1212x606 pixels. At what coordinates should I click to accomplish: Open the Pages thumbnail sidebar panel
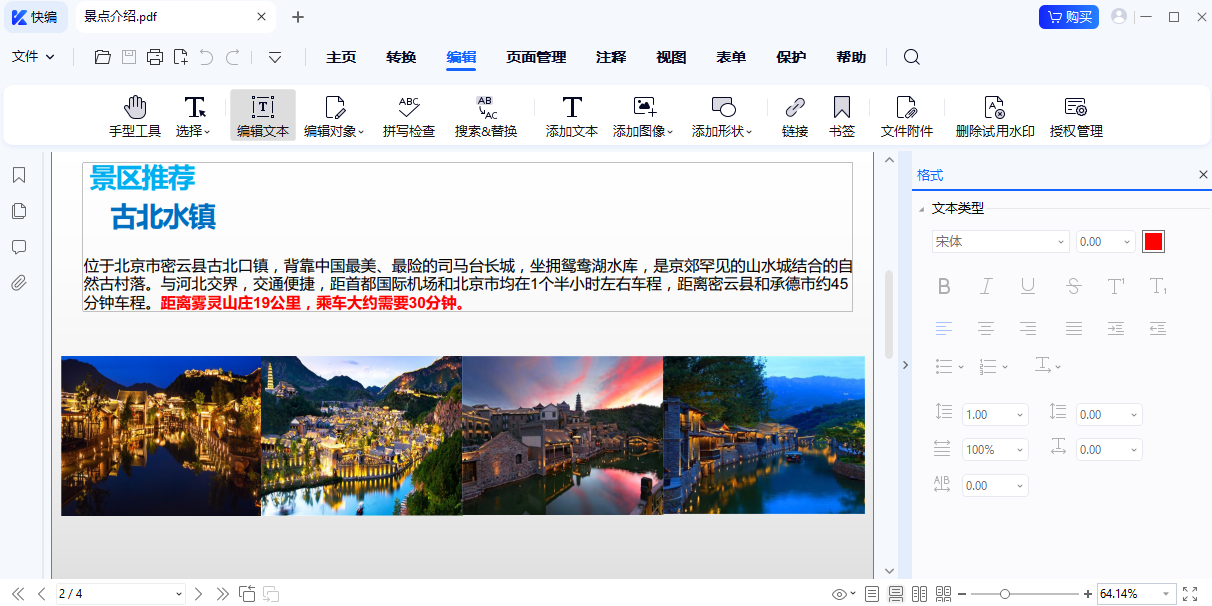(x=19, y=211)
